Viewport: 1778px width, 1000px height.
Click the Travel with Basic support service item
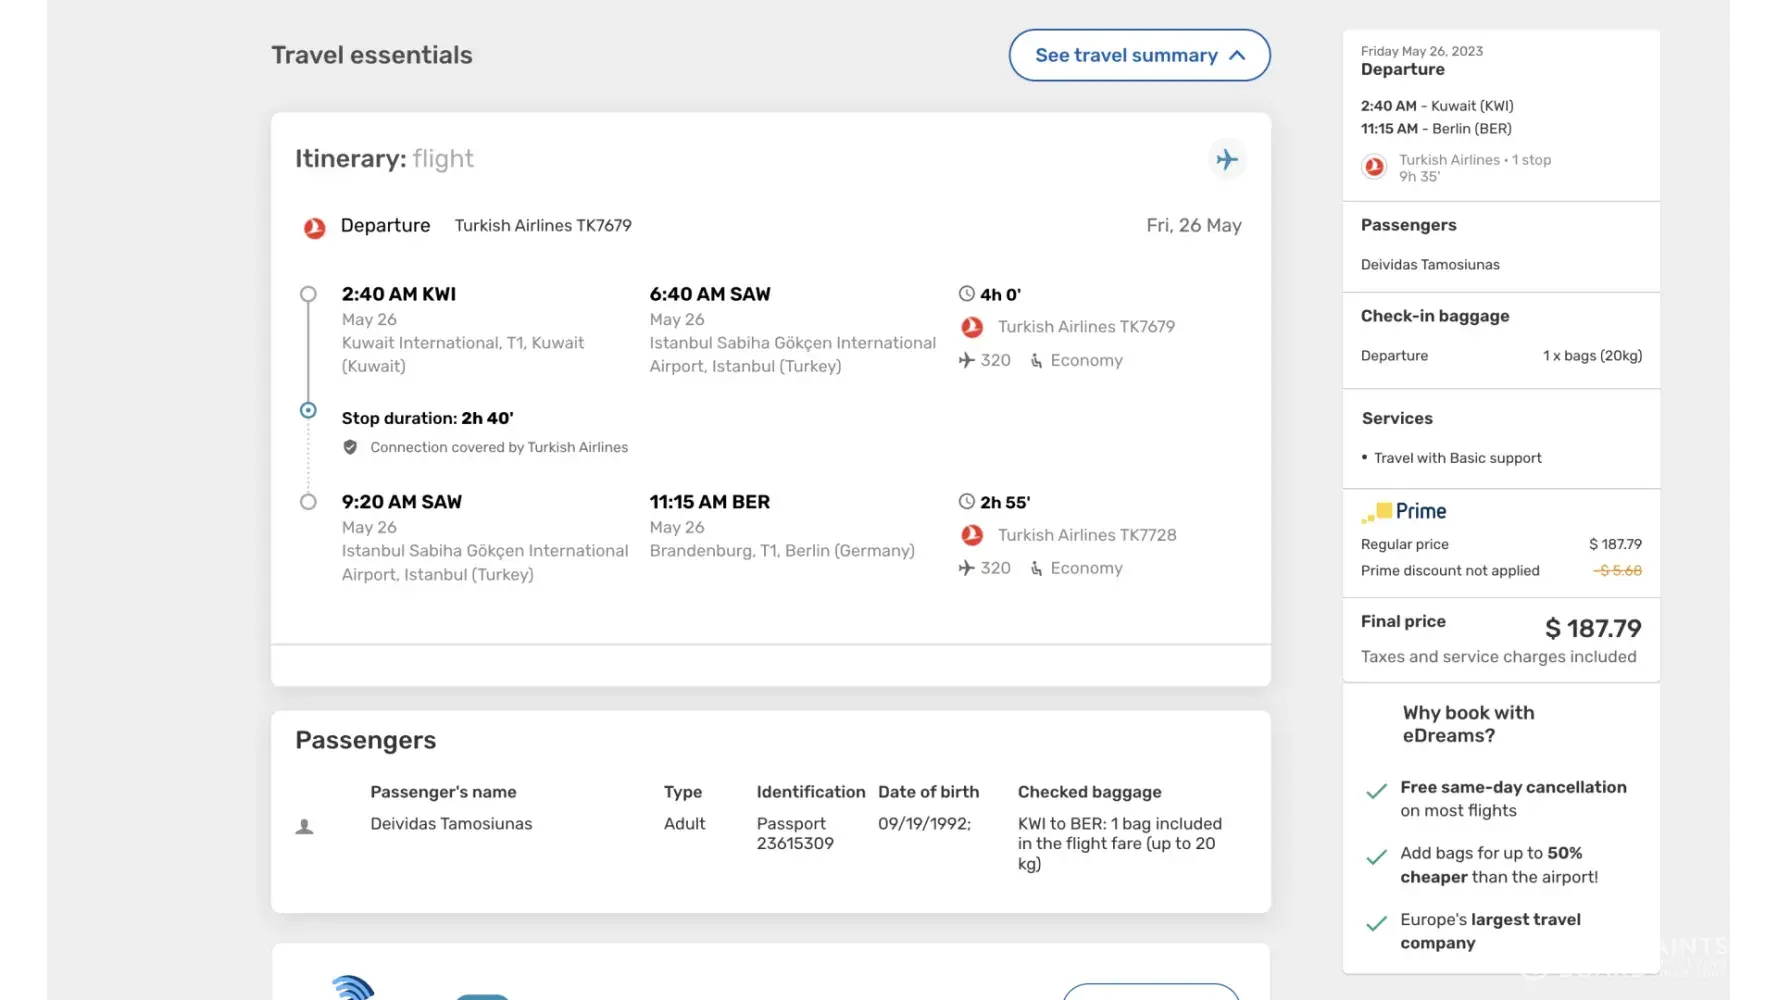click(x=1457, y=458)
